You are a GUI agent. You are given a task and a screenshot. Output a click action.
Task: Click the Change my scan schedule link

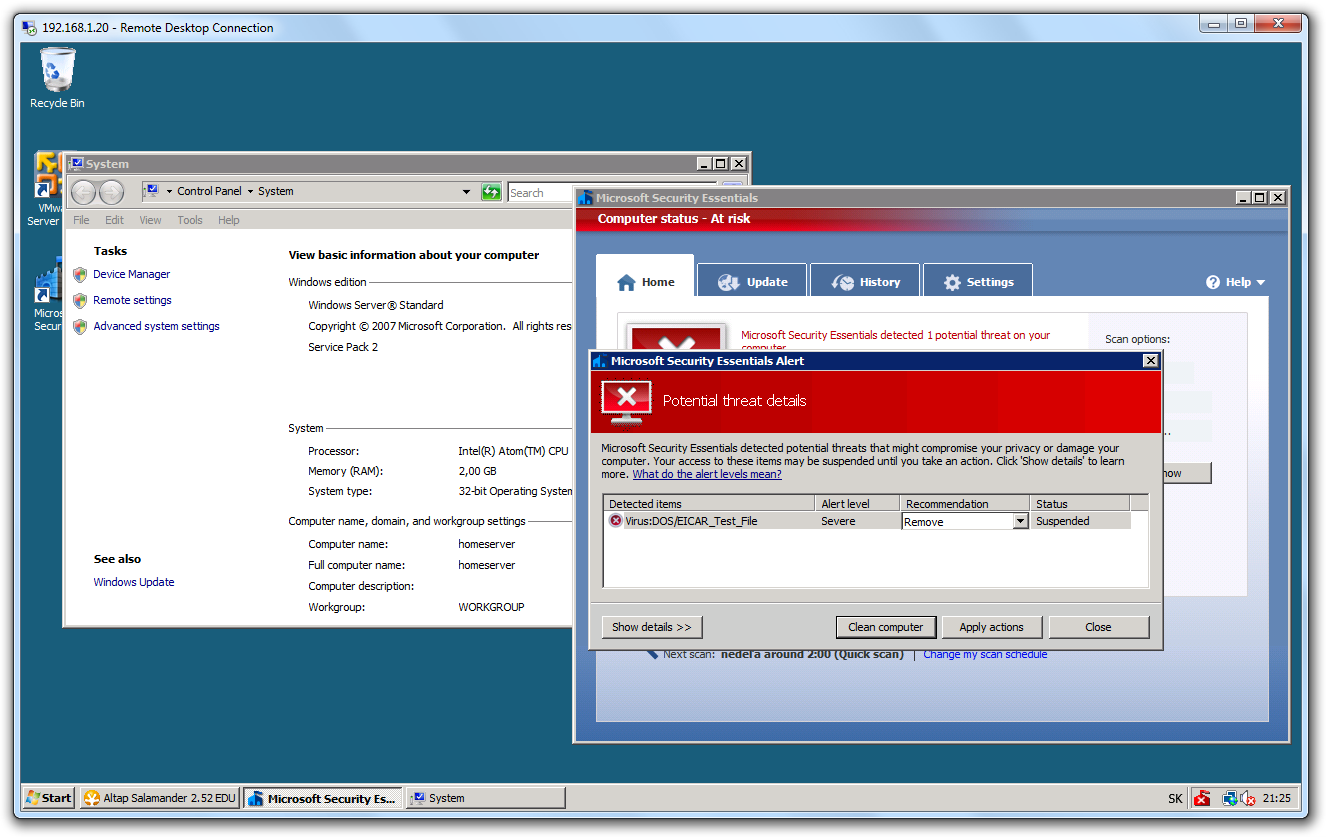(985, 654)
